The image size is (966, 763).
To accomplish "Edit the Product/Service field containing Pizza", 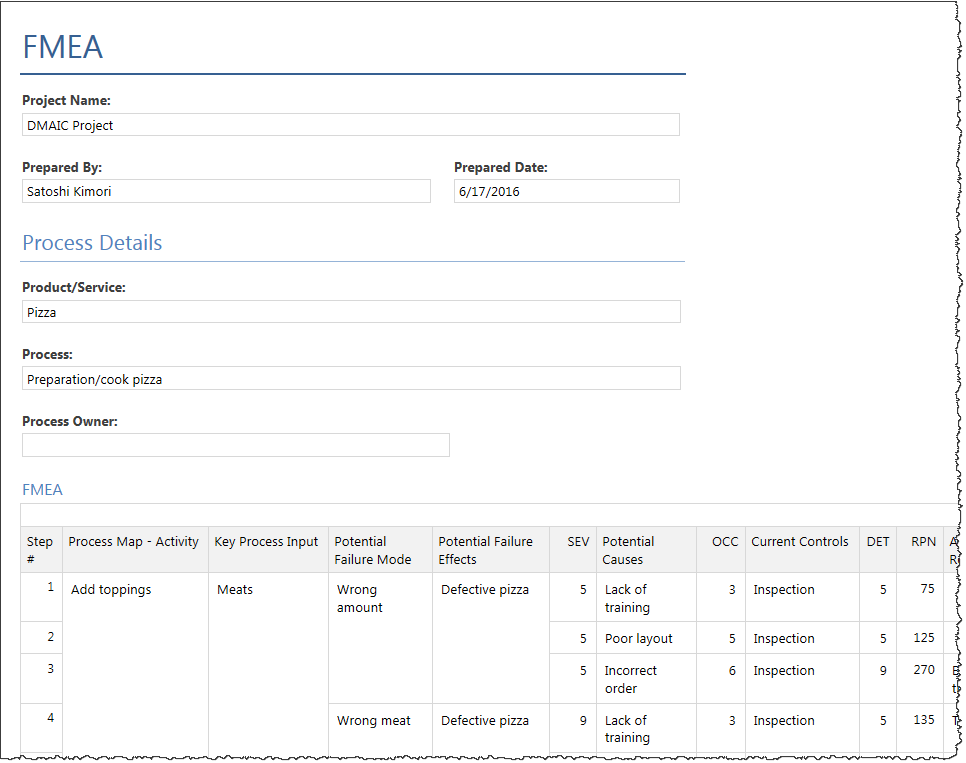I will click(x=350, y=312).
